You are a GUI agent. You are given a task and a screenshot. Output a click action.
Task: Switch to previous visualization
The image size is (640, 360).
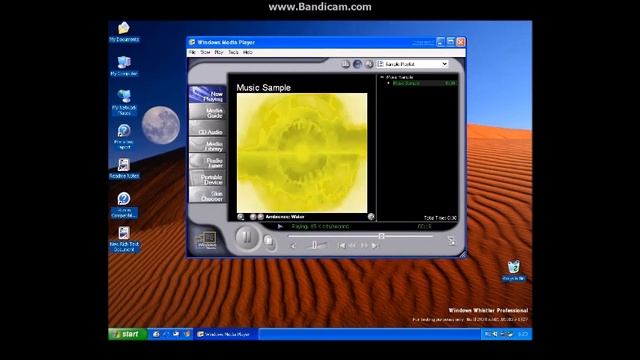253,217
